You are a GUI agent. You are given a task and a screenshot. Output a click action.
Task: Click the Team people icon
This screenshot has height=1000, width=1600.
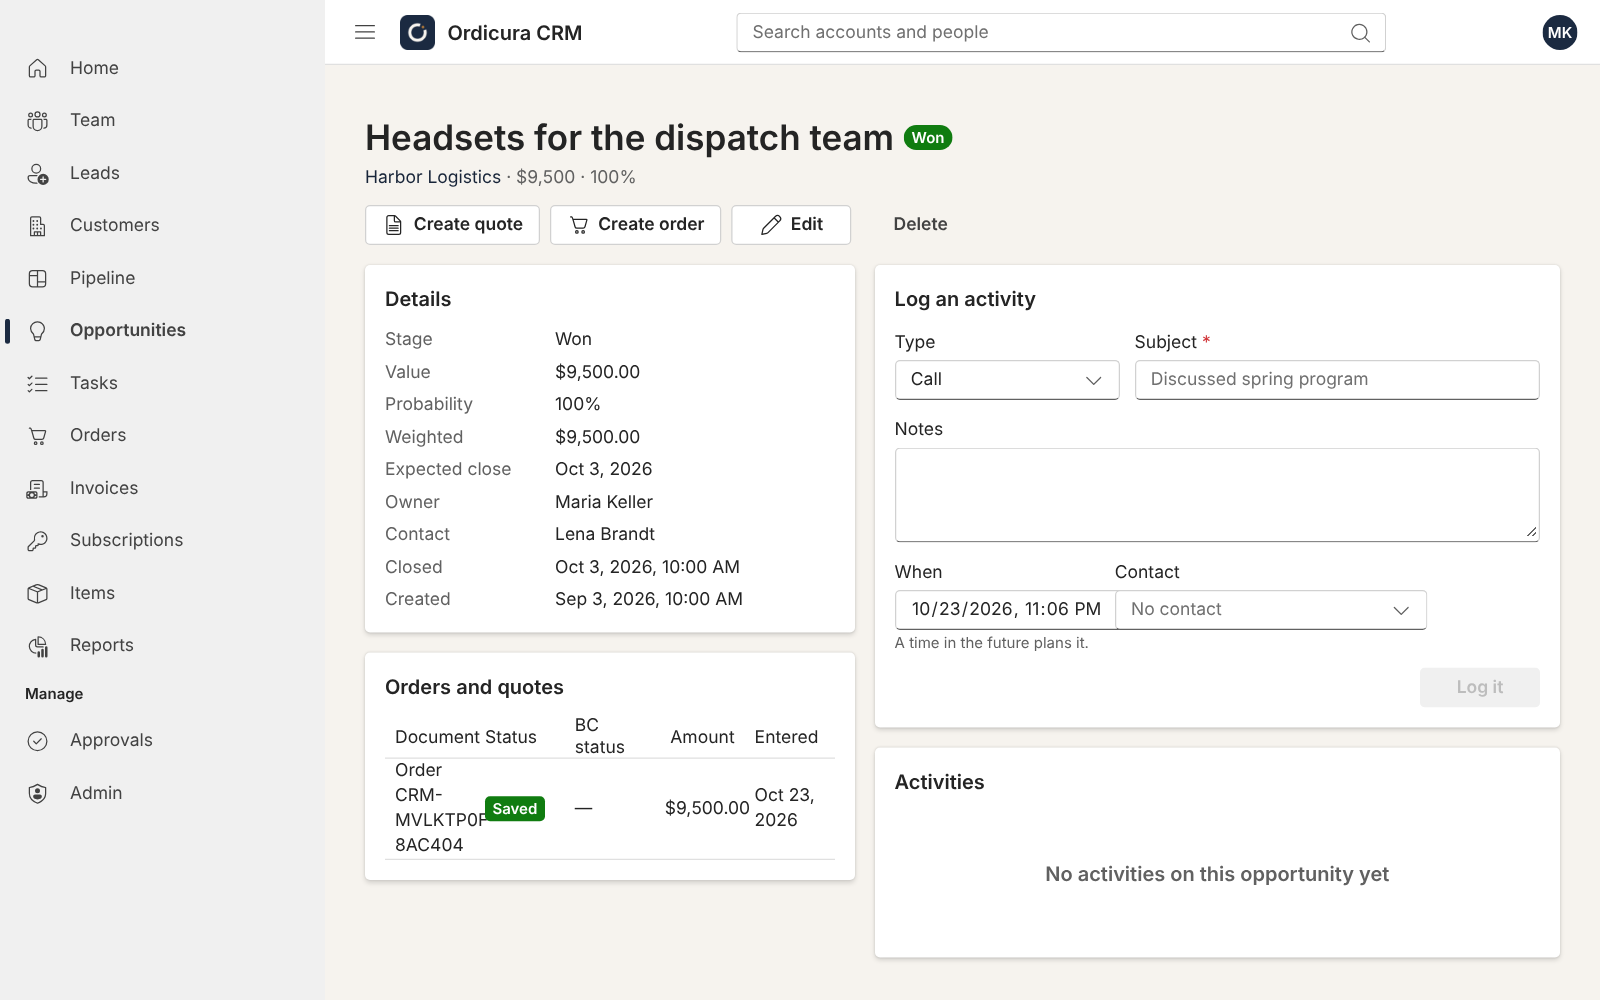38,121
